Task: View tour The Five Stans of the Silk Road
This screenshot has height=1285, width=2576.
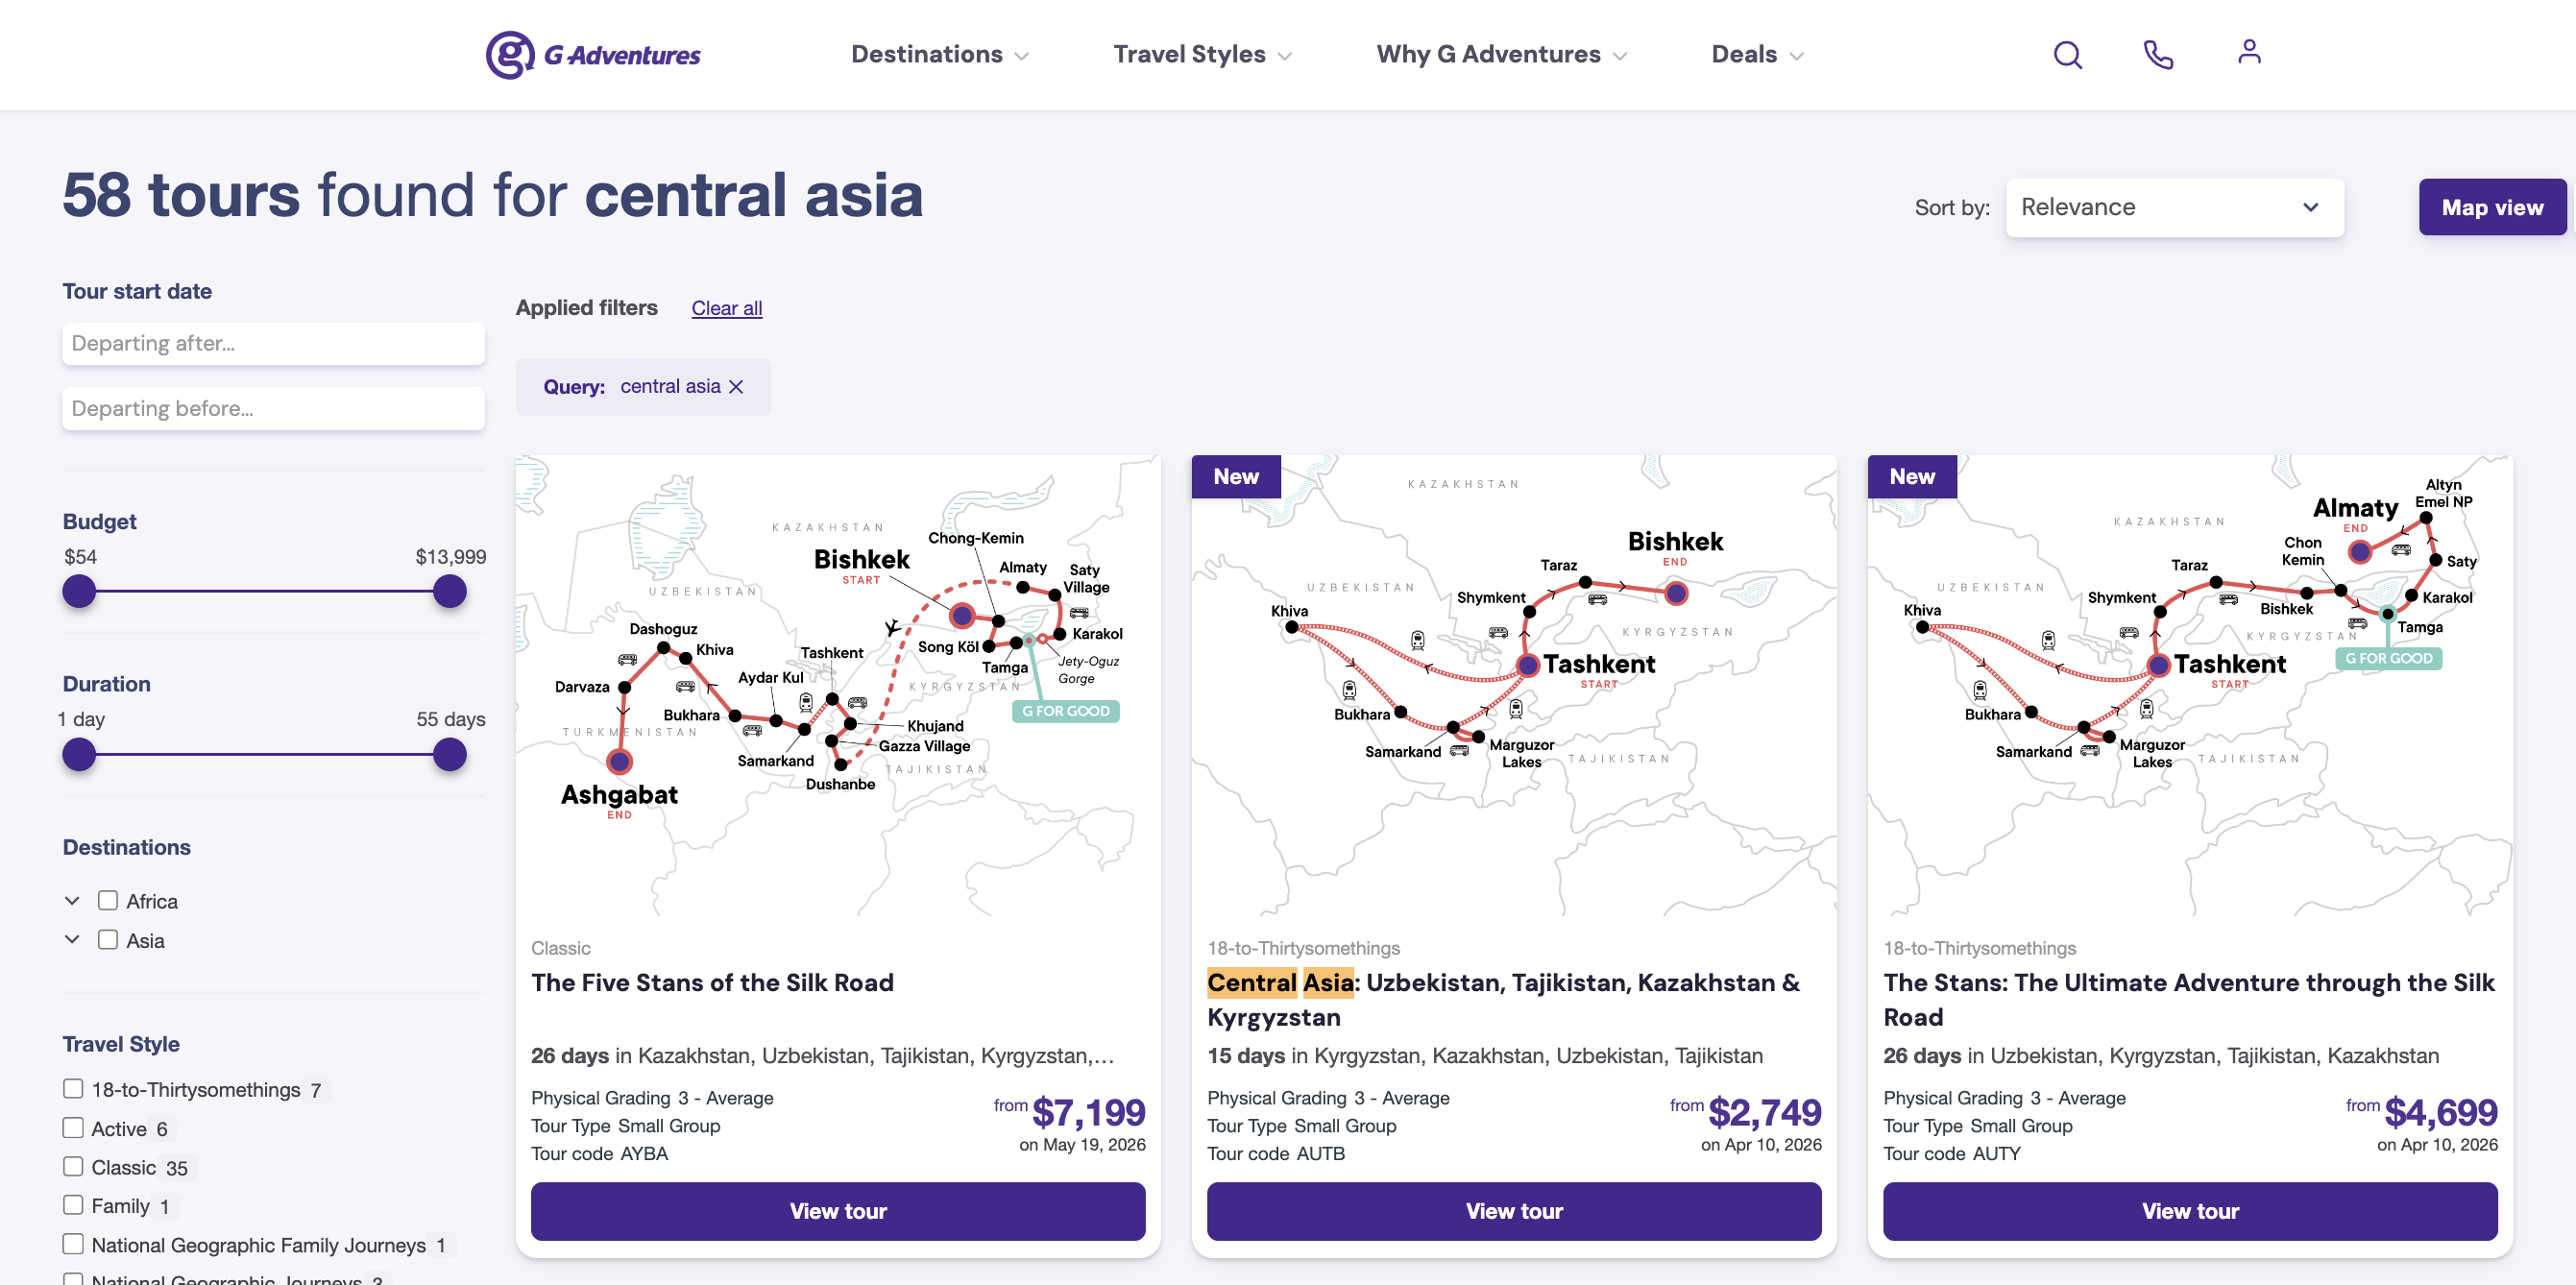Action: [x=838, y=1212]
